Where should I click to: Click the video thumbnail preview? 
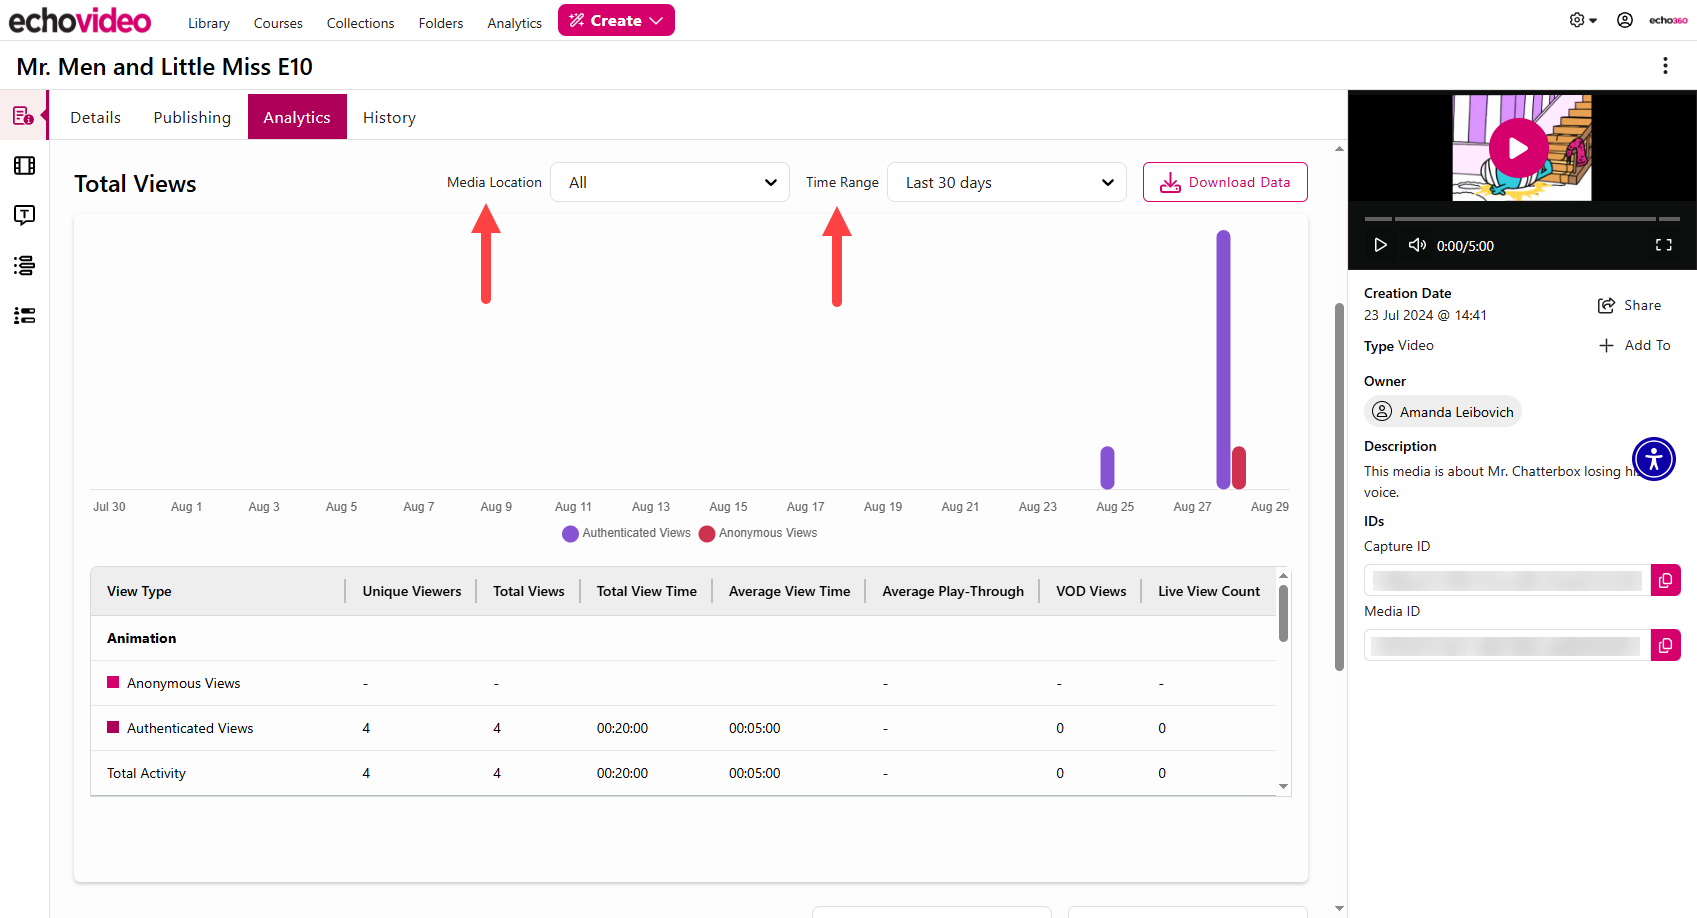pos(1522,148)
